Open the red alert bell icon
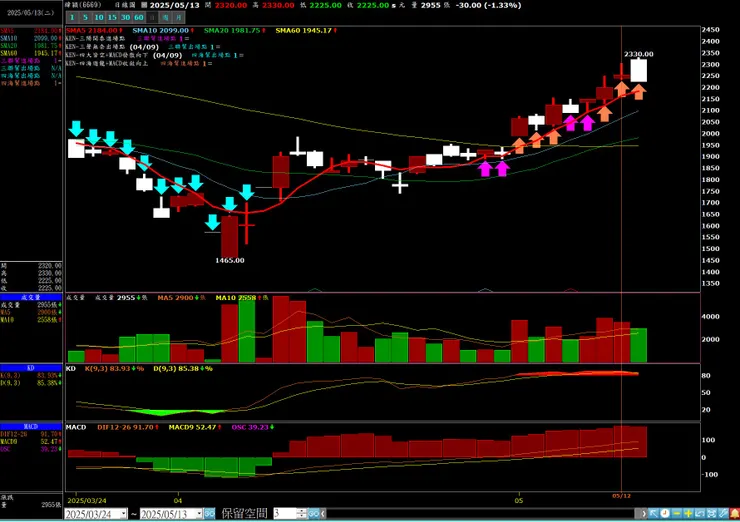 pos(734,513)
